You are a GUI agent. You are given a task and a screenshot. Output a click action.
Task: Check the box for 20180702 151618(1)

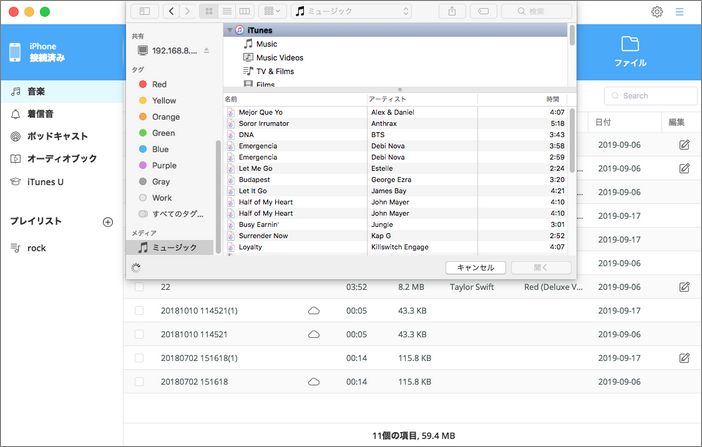pos(139,358)
